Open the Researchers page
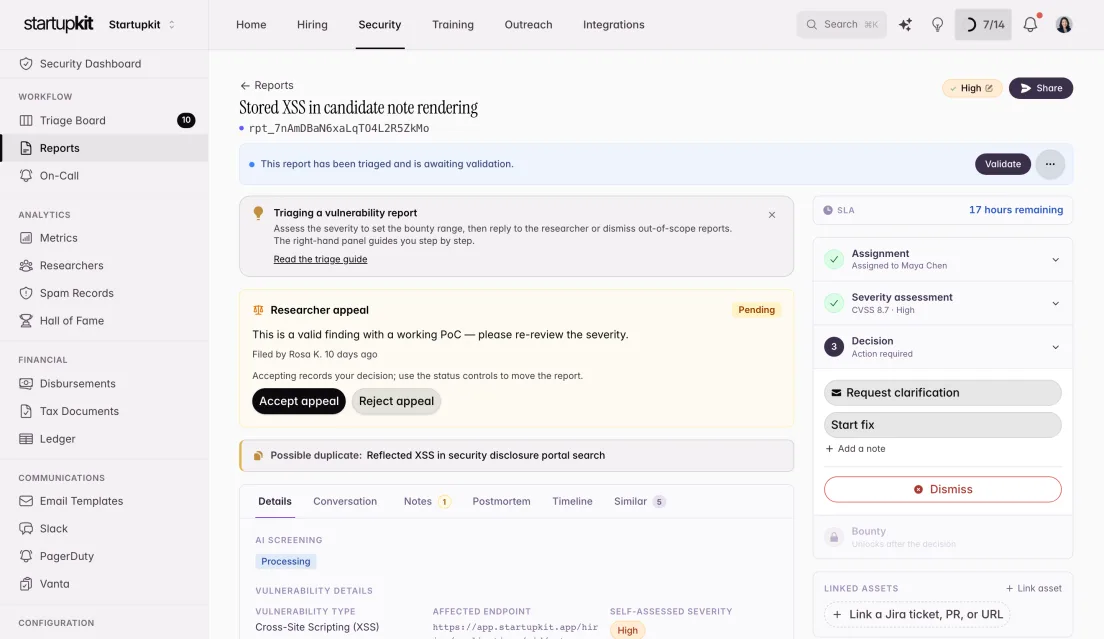 pos(104,265)
